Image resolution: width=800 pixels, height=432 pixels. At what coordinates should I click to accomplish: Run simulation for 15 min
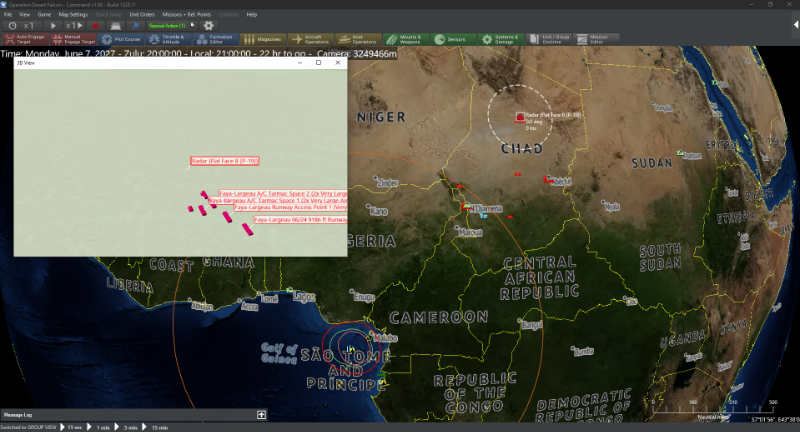coord(155,427)
